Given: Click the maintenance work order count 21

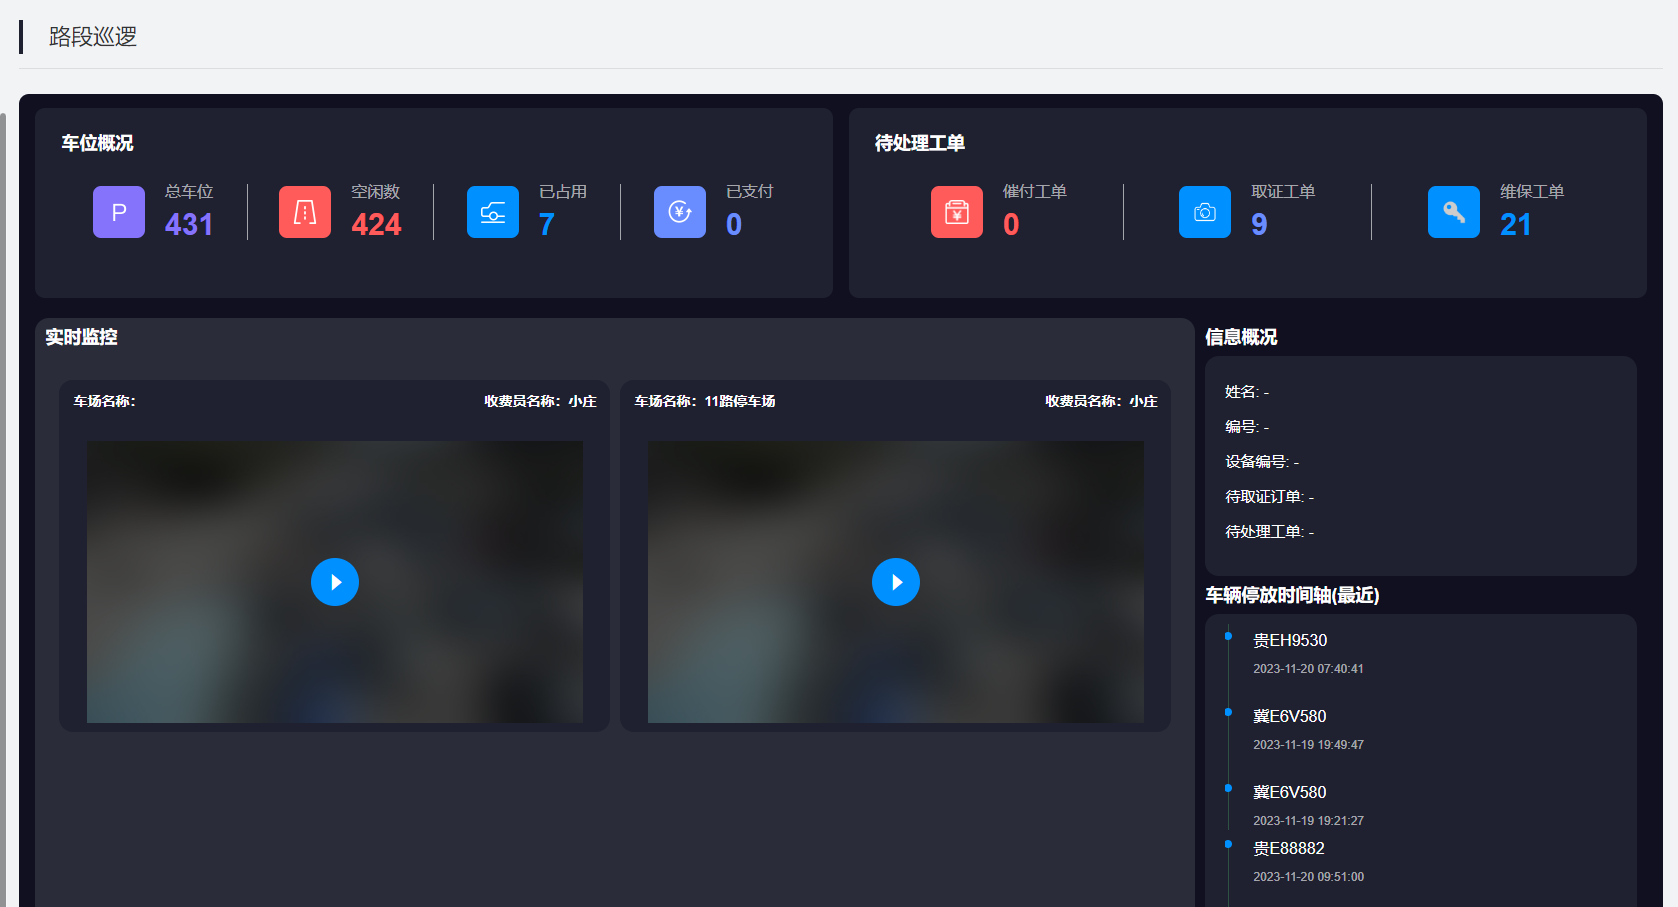Looking at the screenshot, I should point(1515,225).
